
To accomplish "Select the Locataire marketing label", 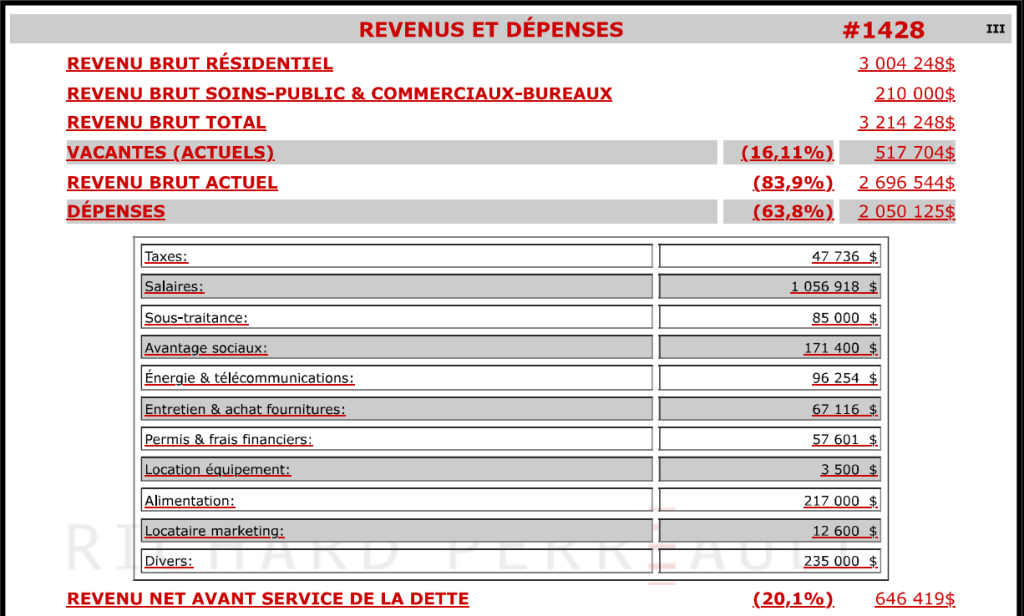I will 214,531.
